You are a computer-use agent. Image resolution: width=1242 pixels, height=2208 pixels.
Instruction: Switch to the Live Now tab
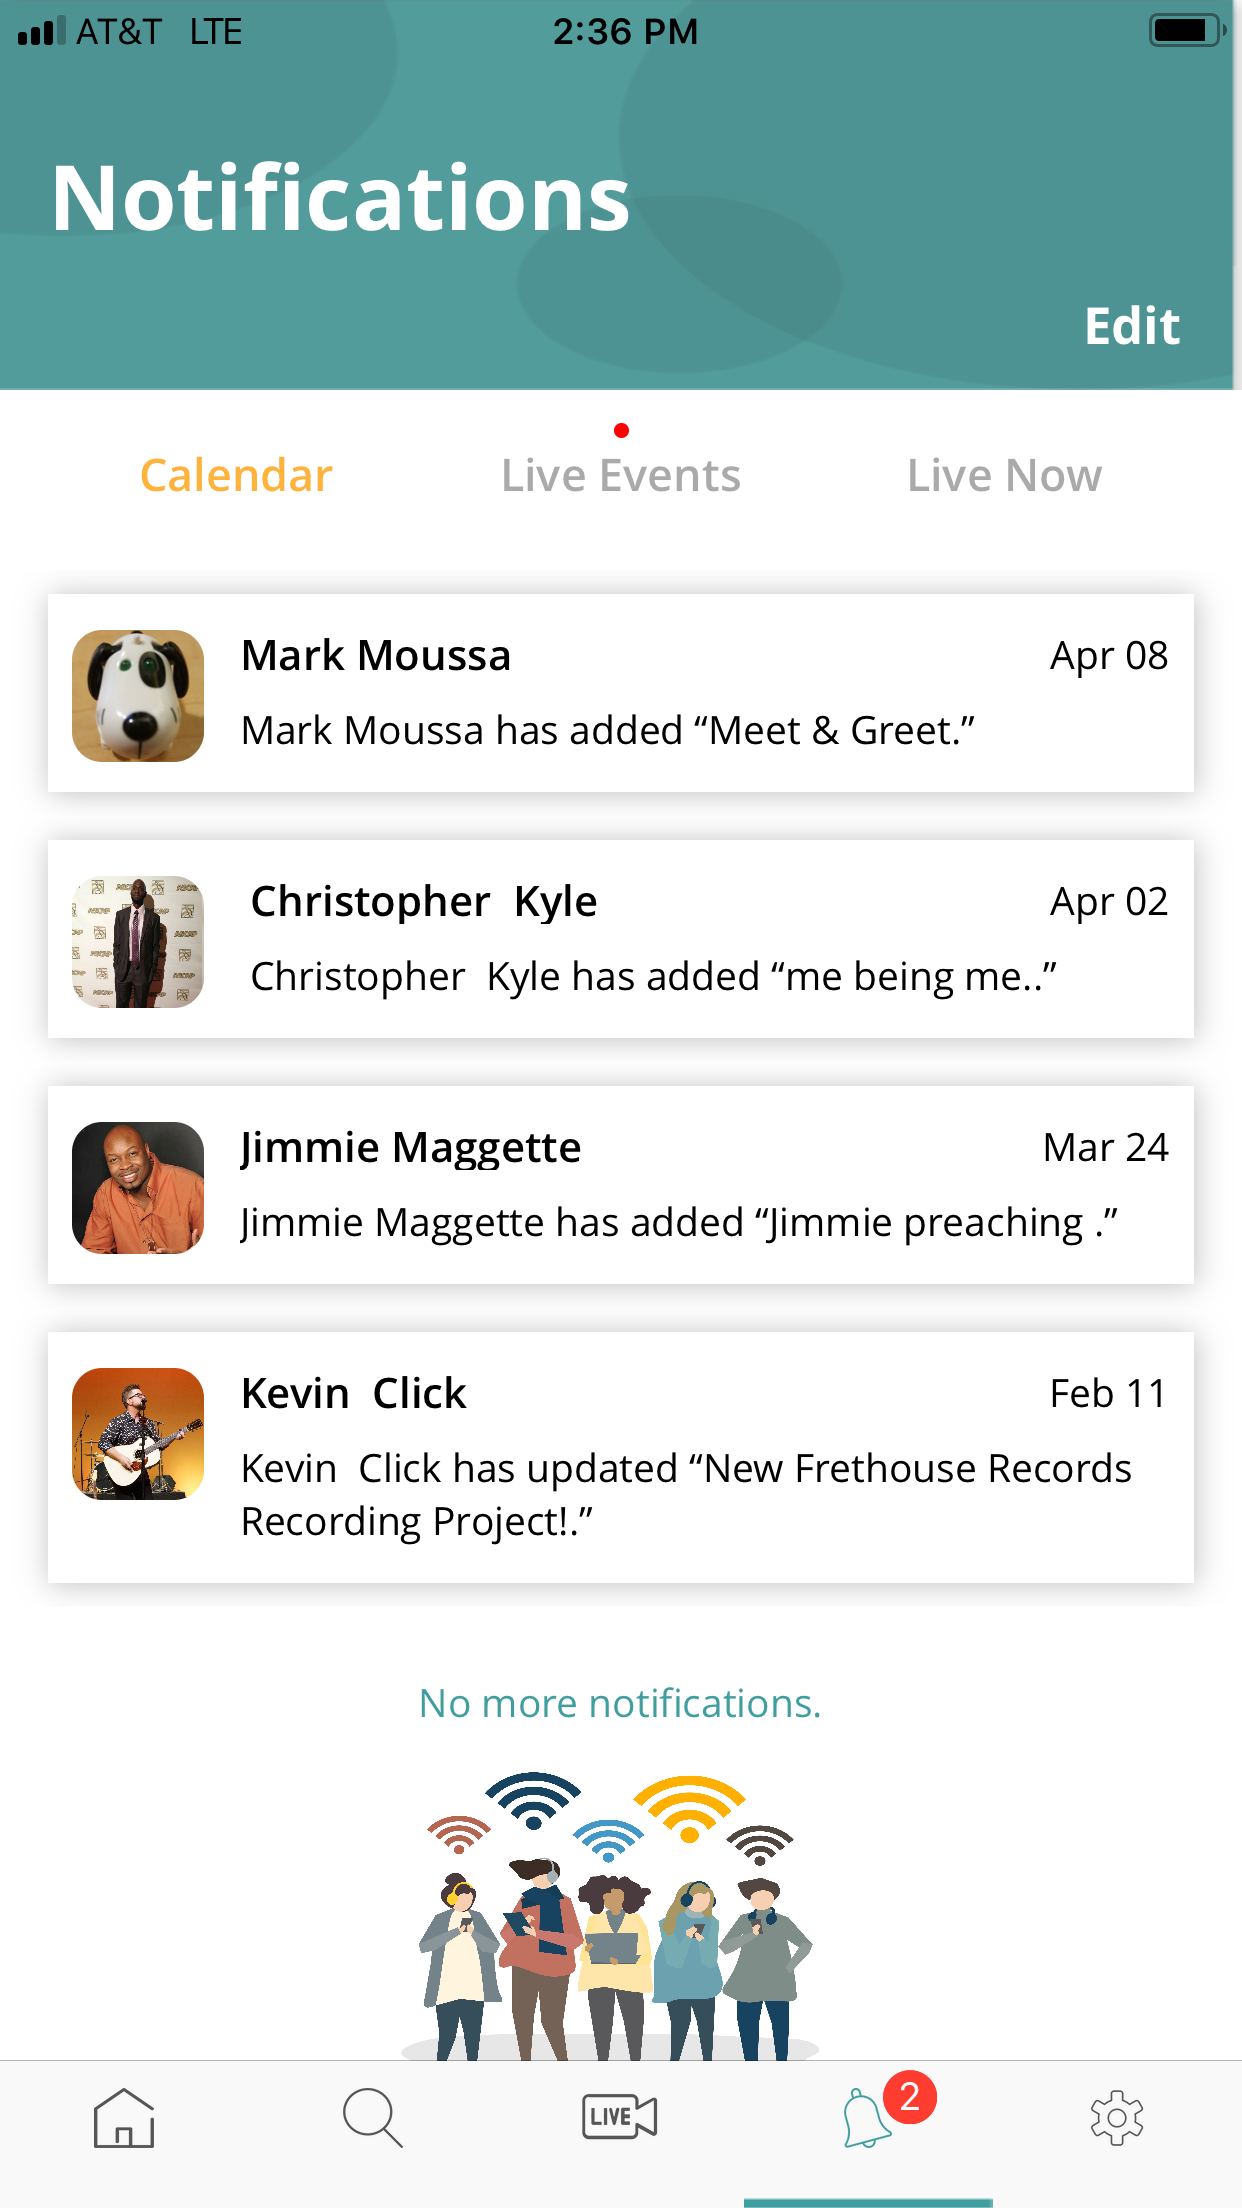(x=1004, y=476)
